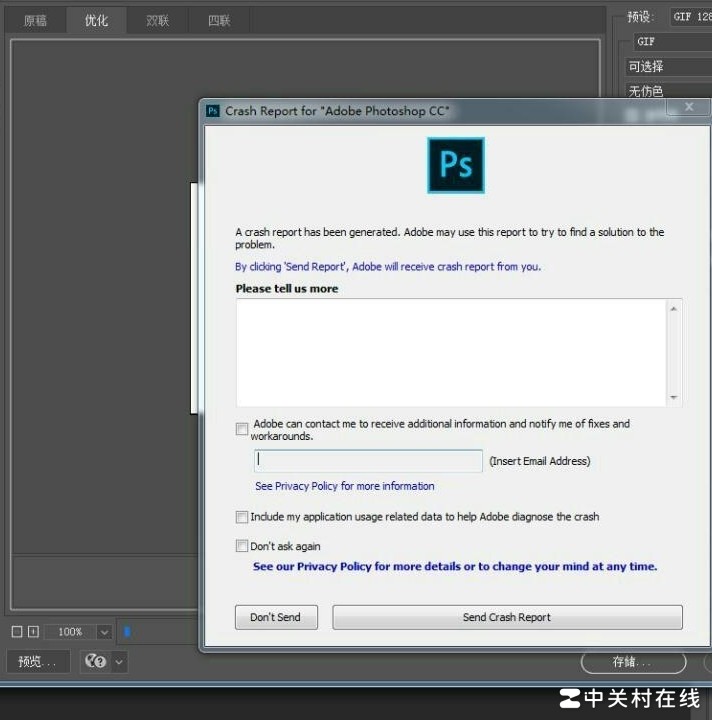Expand the browser preview dropdown arrow
Viewport: 712px width, 720px height.
pyautogui.click(x=119, y=661)
